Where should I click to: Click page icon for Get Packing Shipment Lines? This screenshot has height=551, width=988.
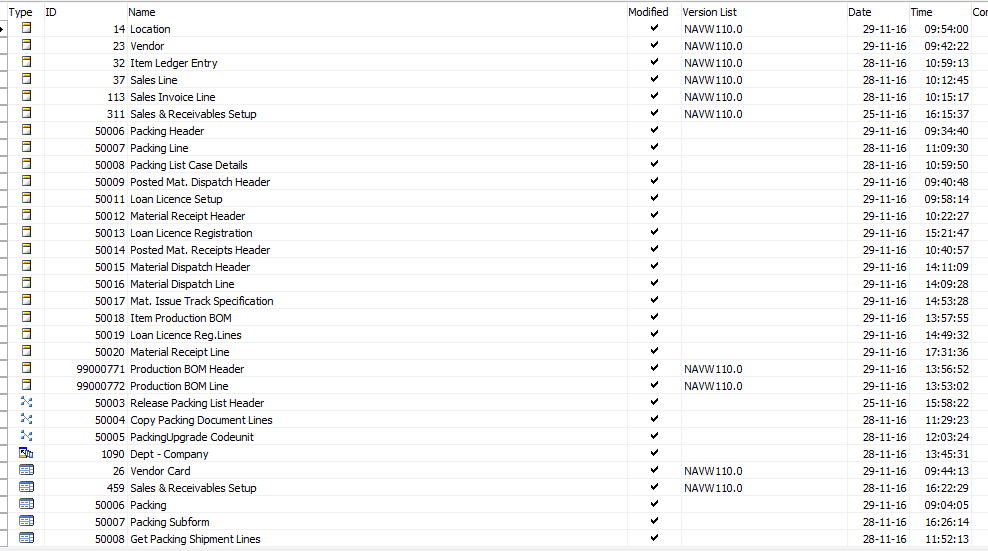click(x=26, y=538)
